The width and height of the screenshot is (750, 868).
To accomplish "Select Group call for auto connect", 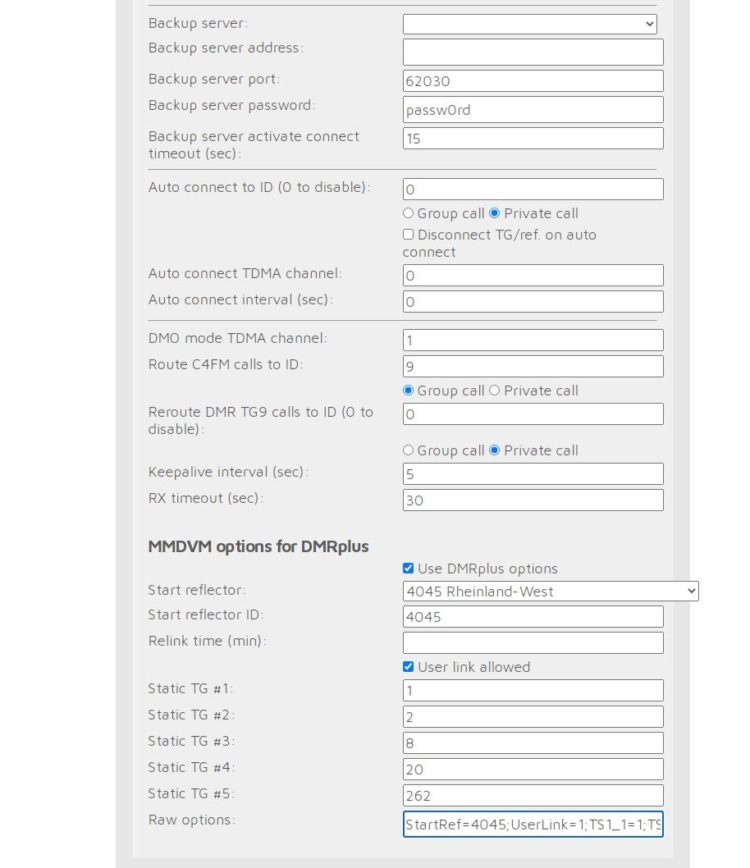I will pyautogui.click(x=409, y=213).
